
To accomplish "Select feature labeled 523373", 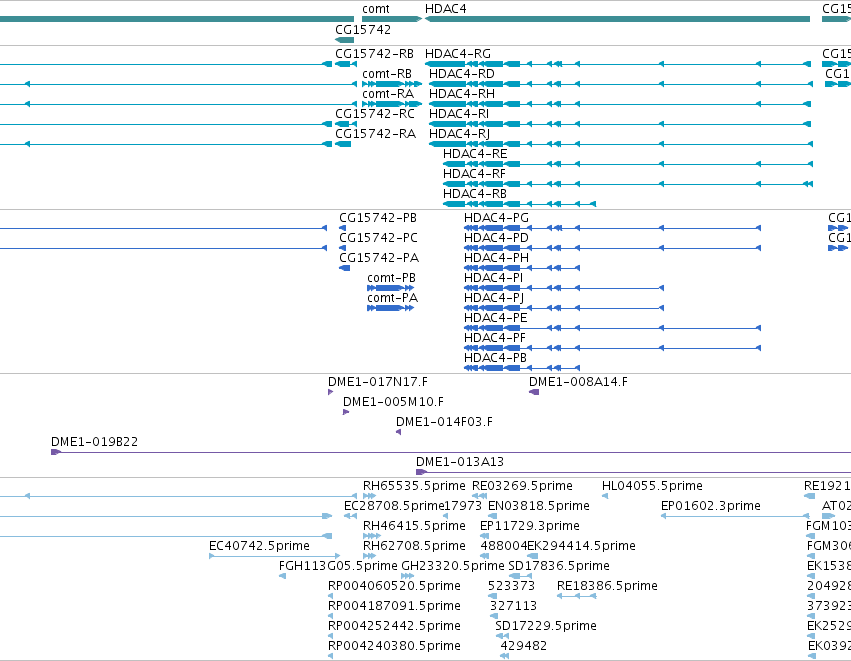I will click(511, 587).
